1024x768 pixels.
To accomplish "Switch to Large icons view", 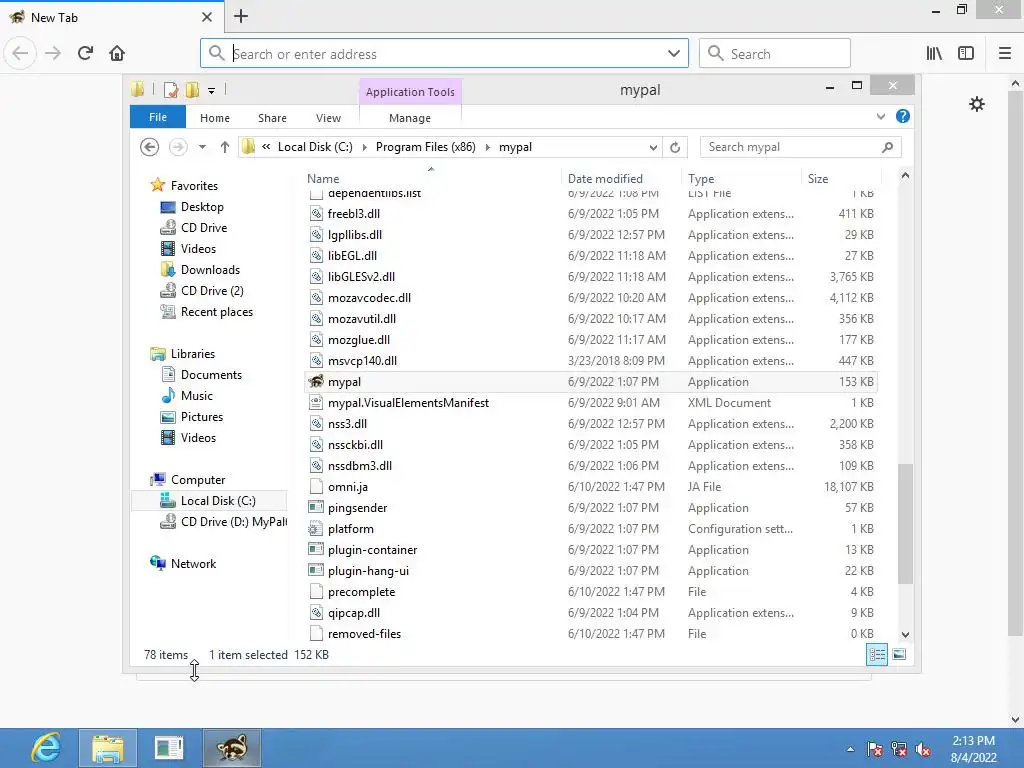I will [x=899, y=654].
